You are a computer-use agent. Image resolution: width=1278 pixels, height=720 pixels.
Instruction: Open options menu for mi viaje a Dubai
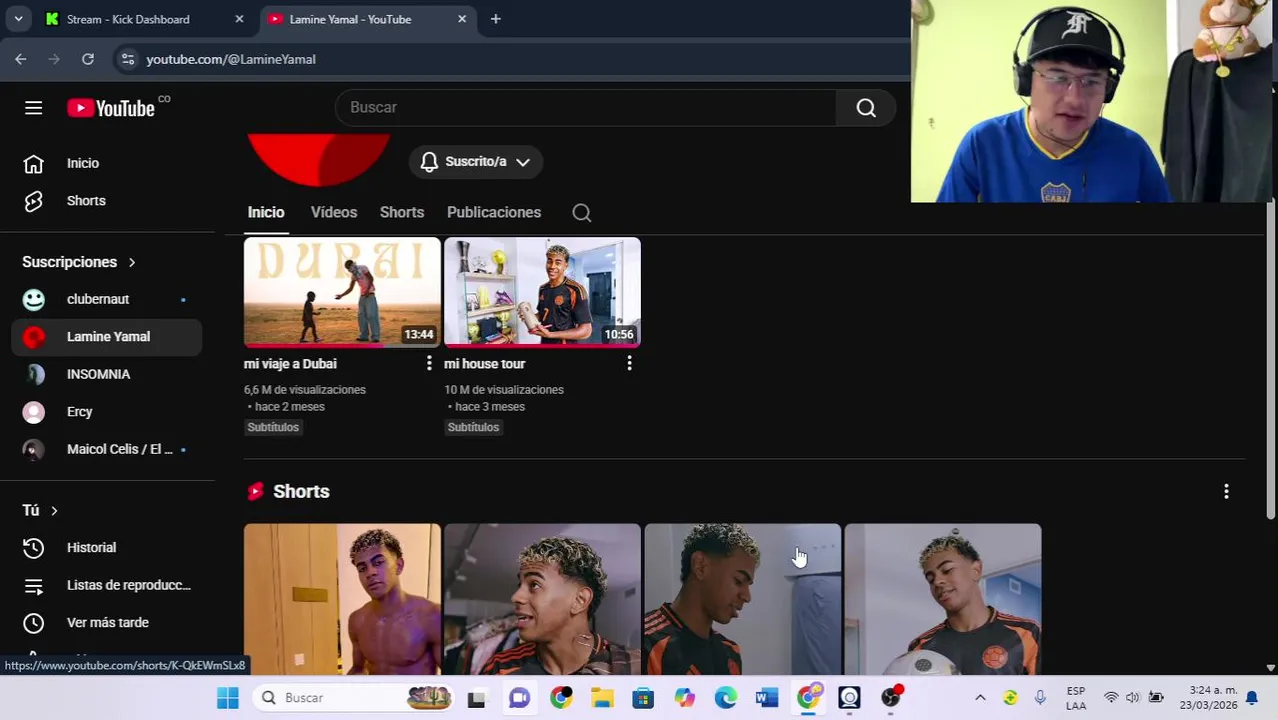pyautogui.click(x=429, y=363)
